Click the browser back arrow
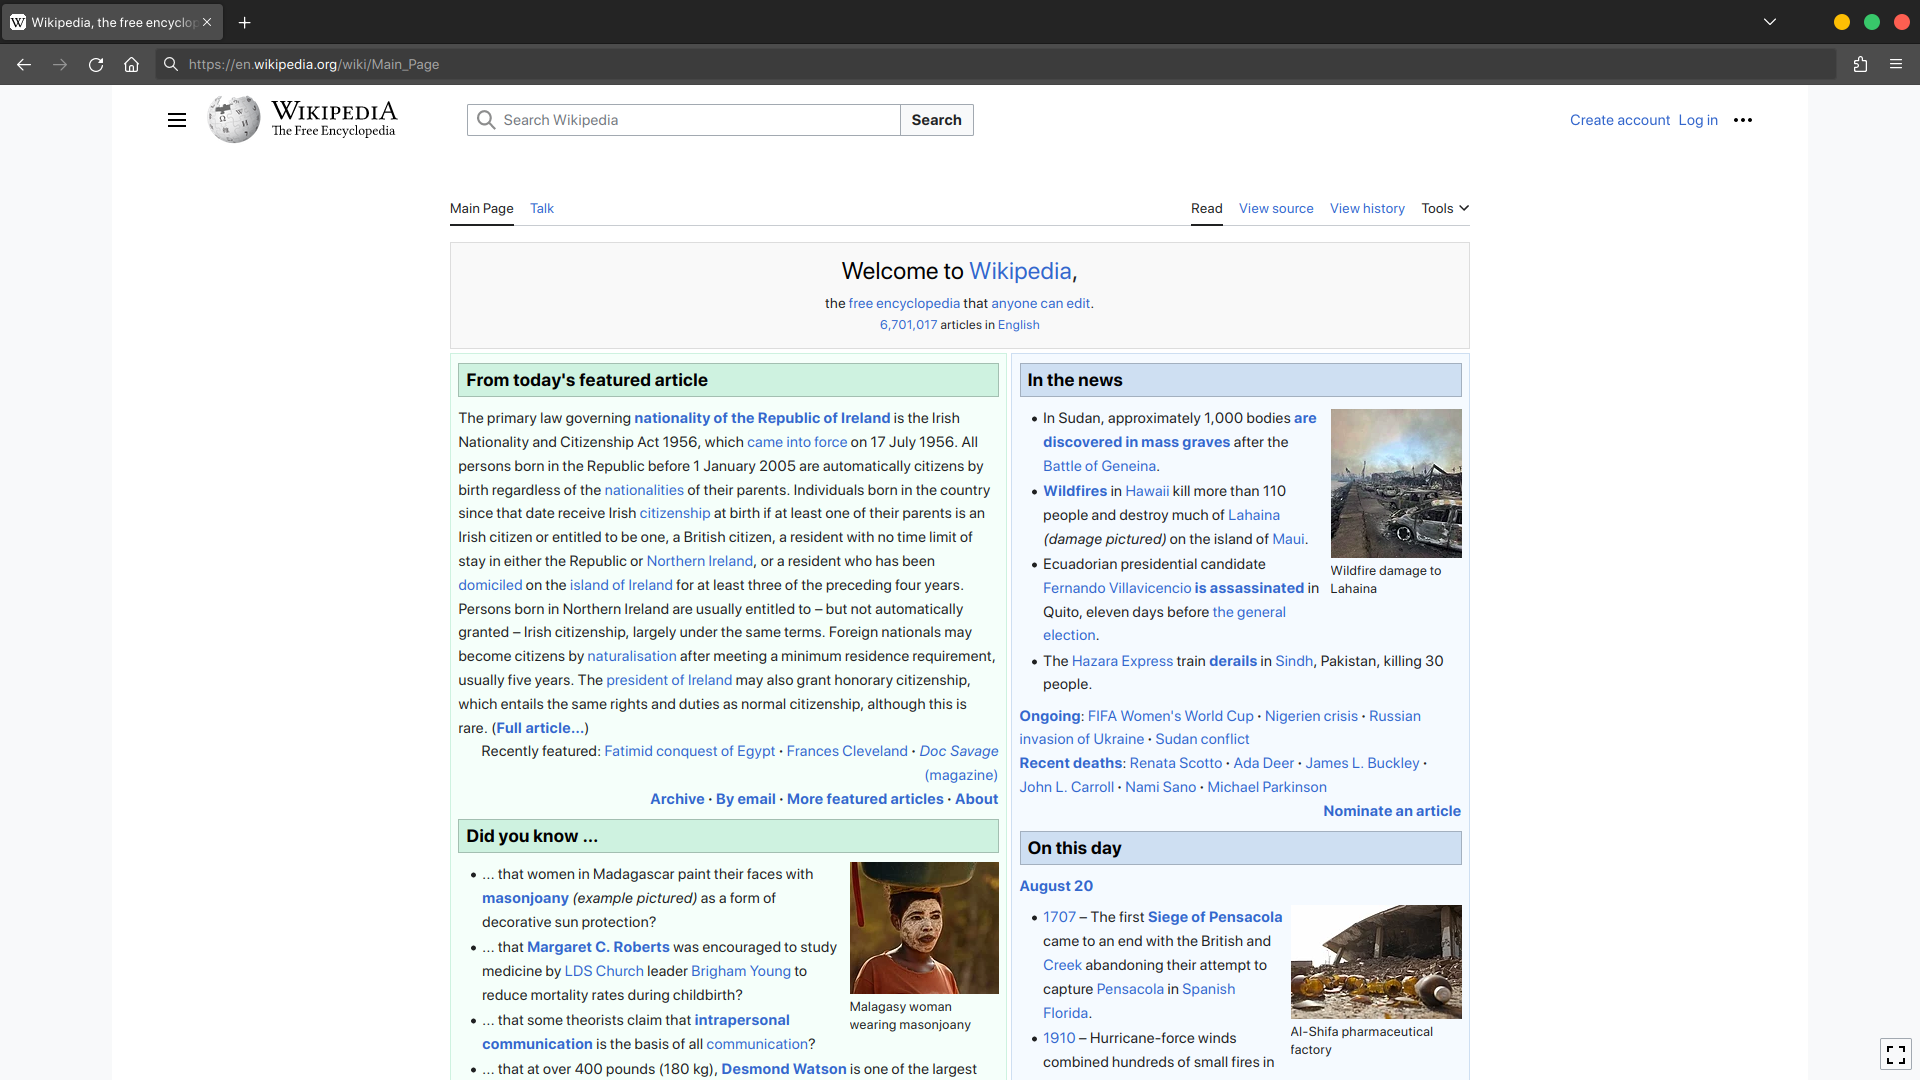The image size is (1920, 1080). [24, 64]
